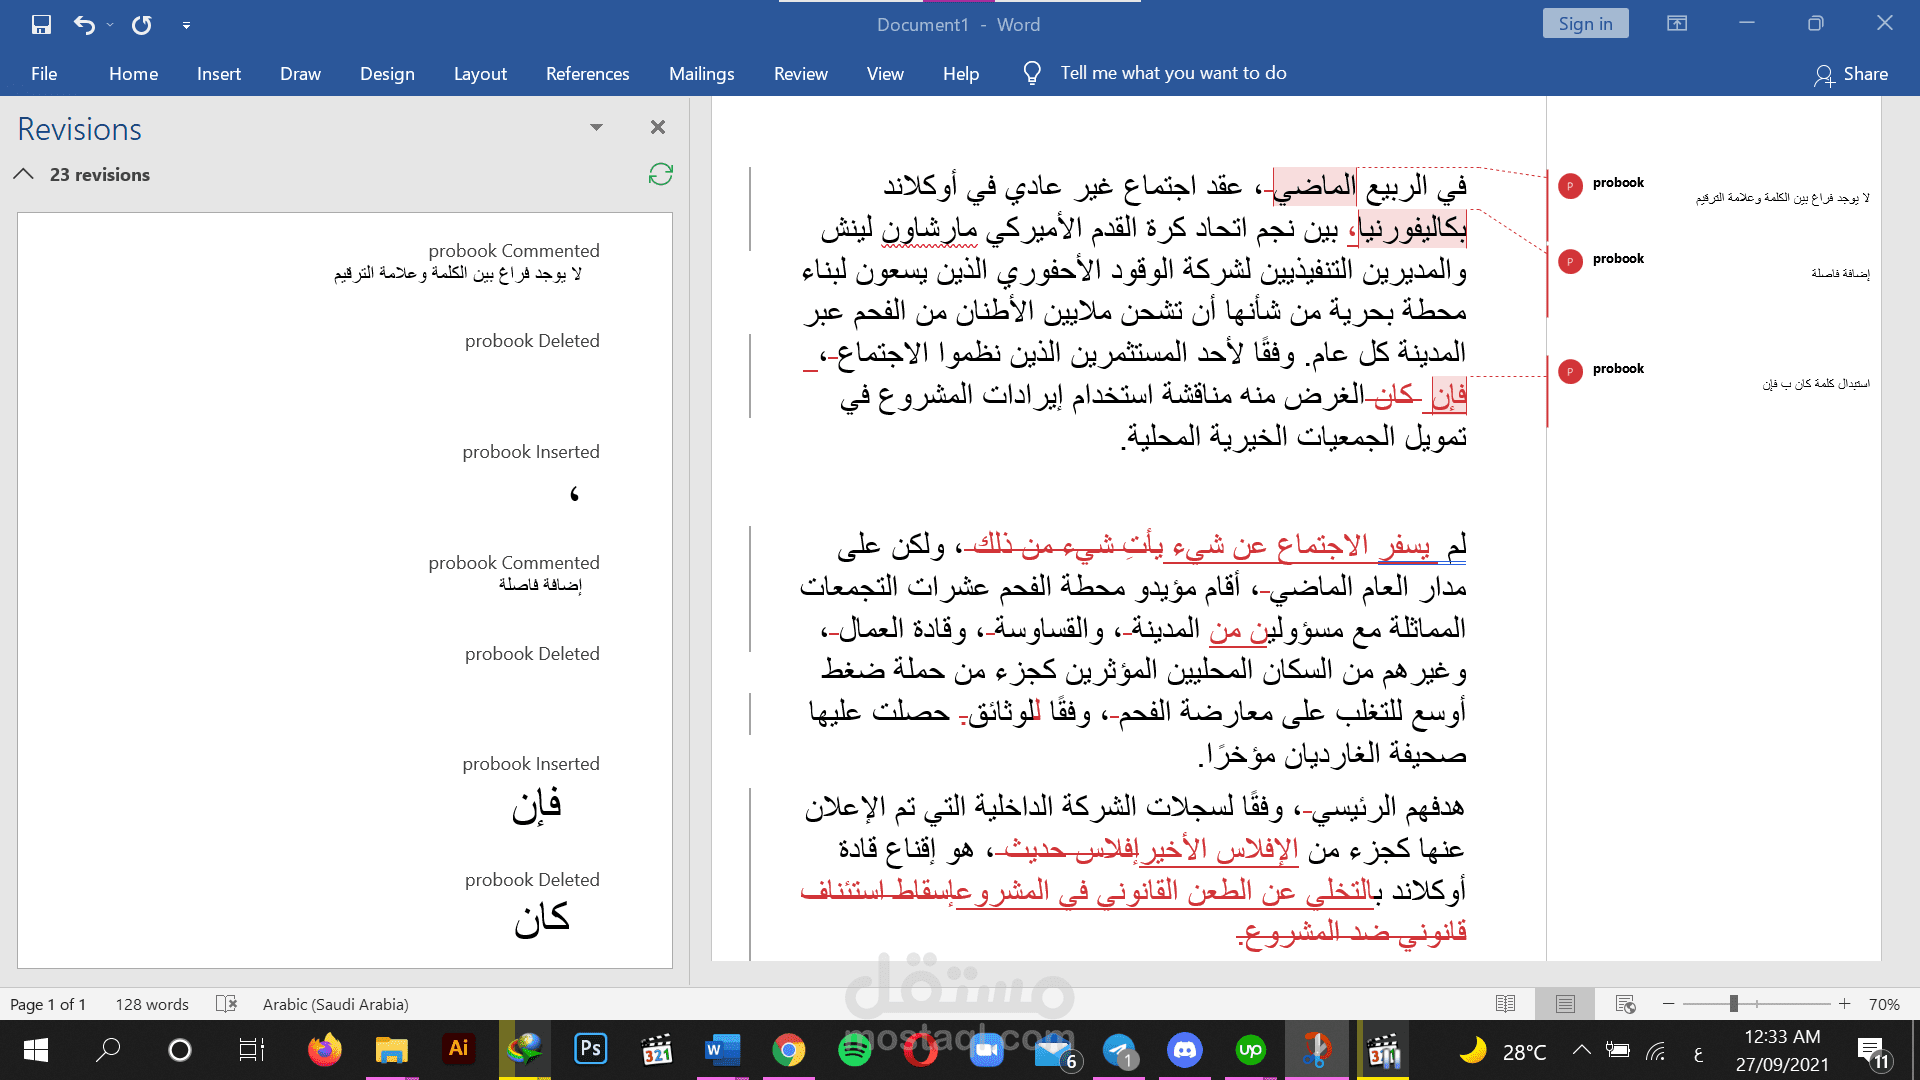Click the Undo arrow icon
Viewport: 1920px width, 1080px height.
click(85, 25)
